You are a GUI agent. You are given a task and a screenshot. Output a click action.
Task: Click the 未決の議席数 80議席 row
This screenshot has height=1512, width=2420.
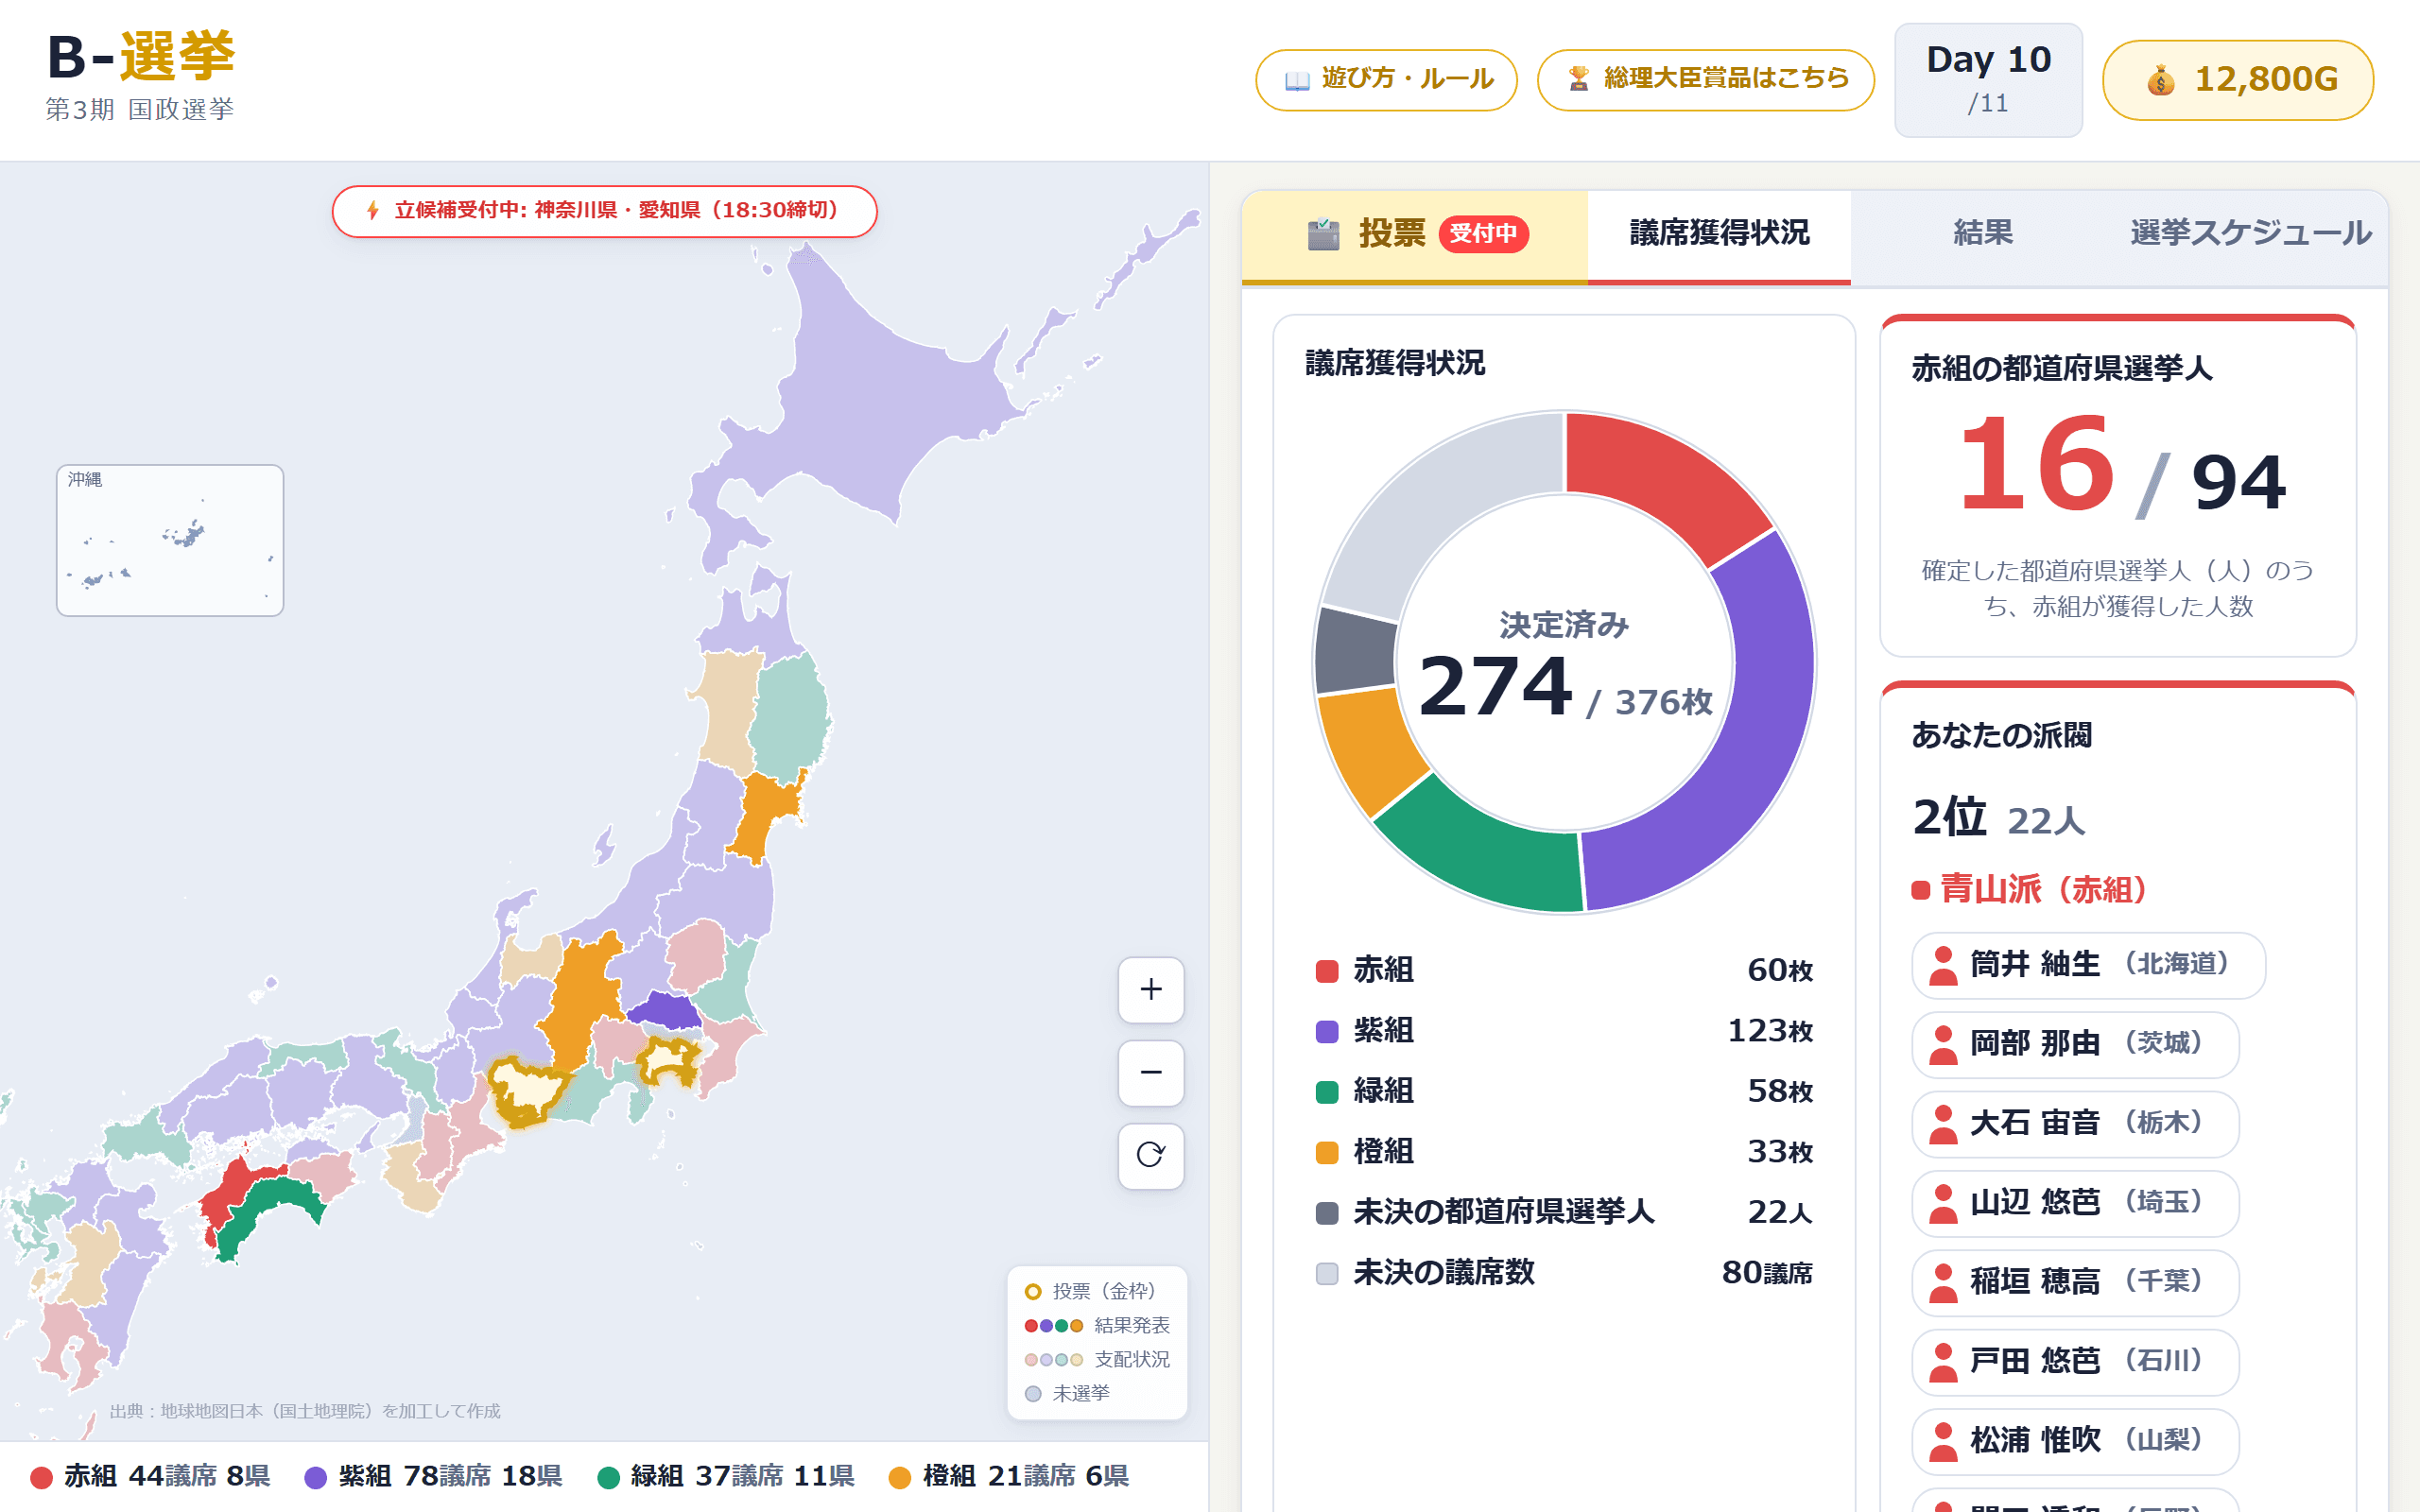(x=1564, y=1274)
